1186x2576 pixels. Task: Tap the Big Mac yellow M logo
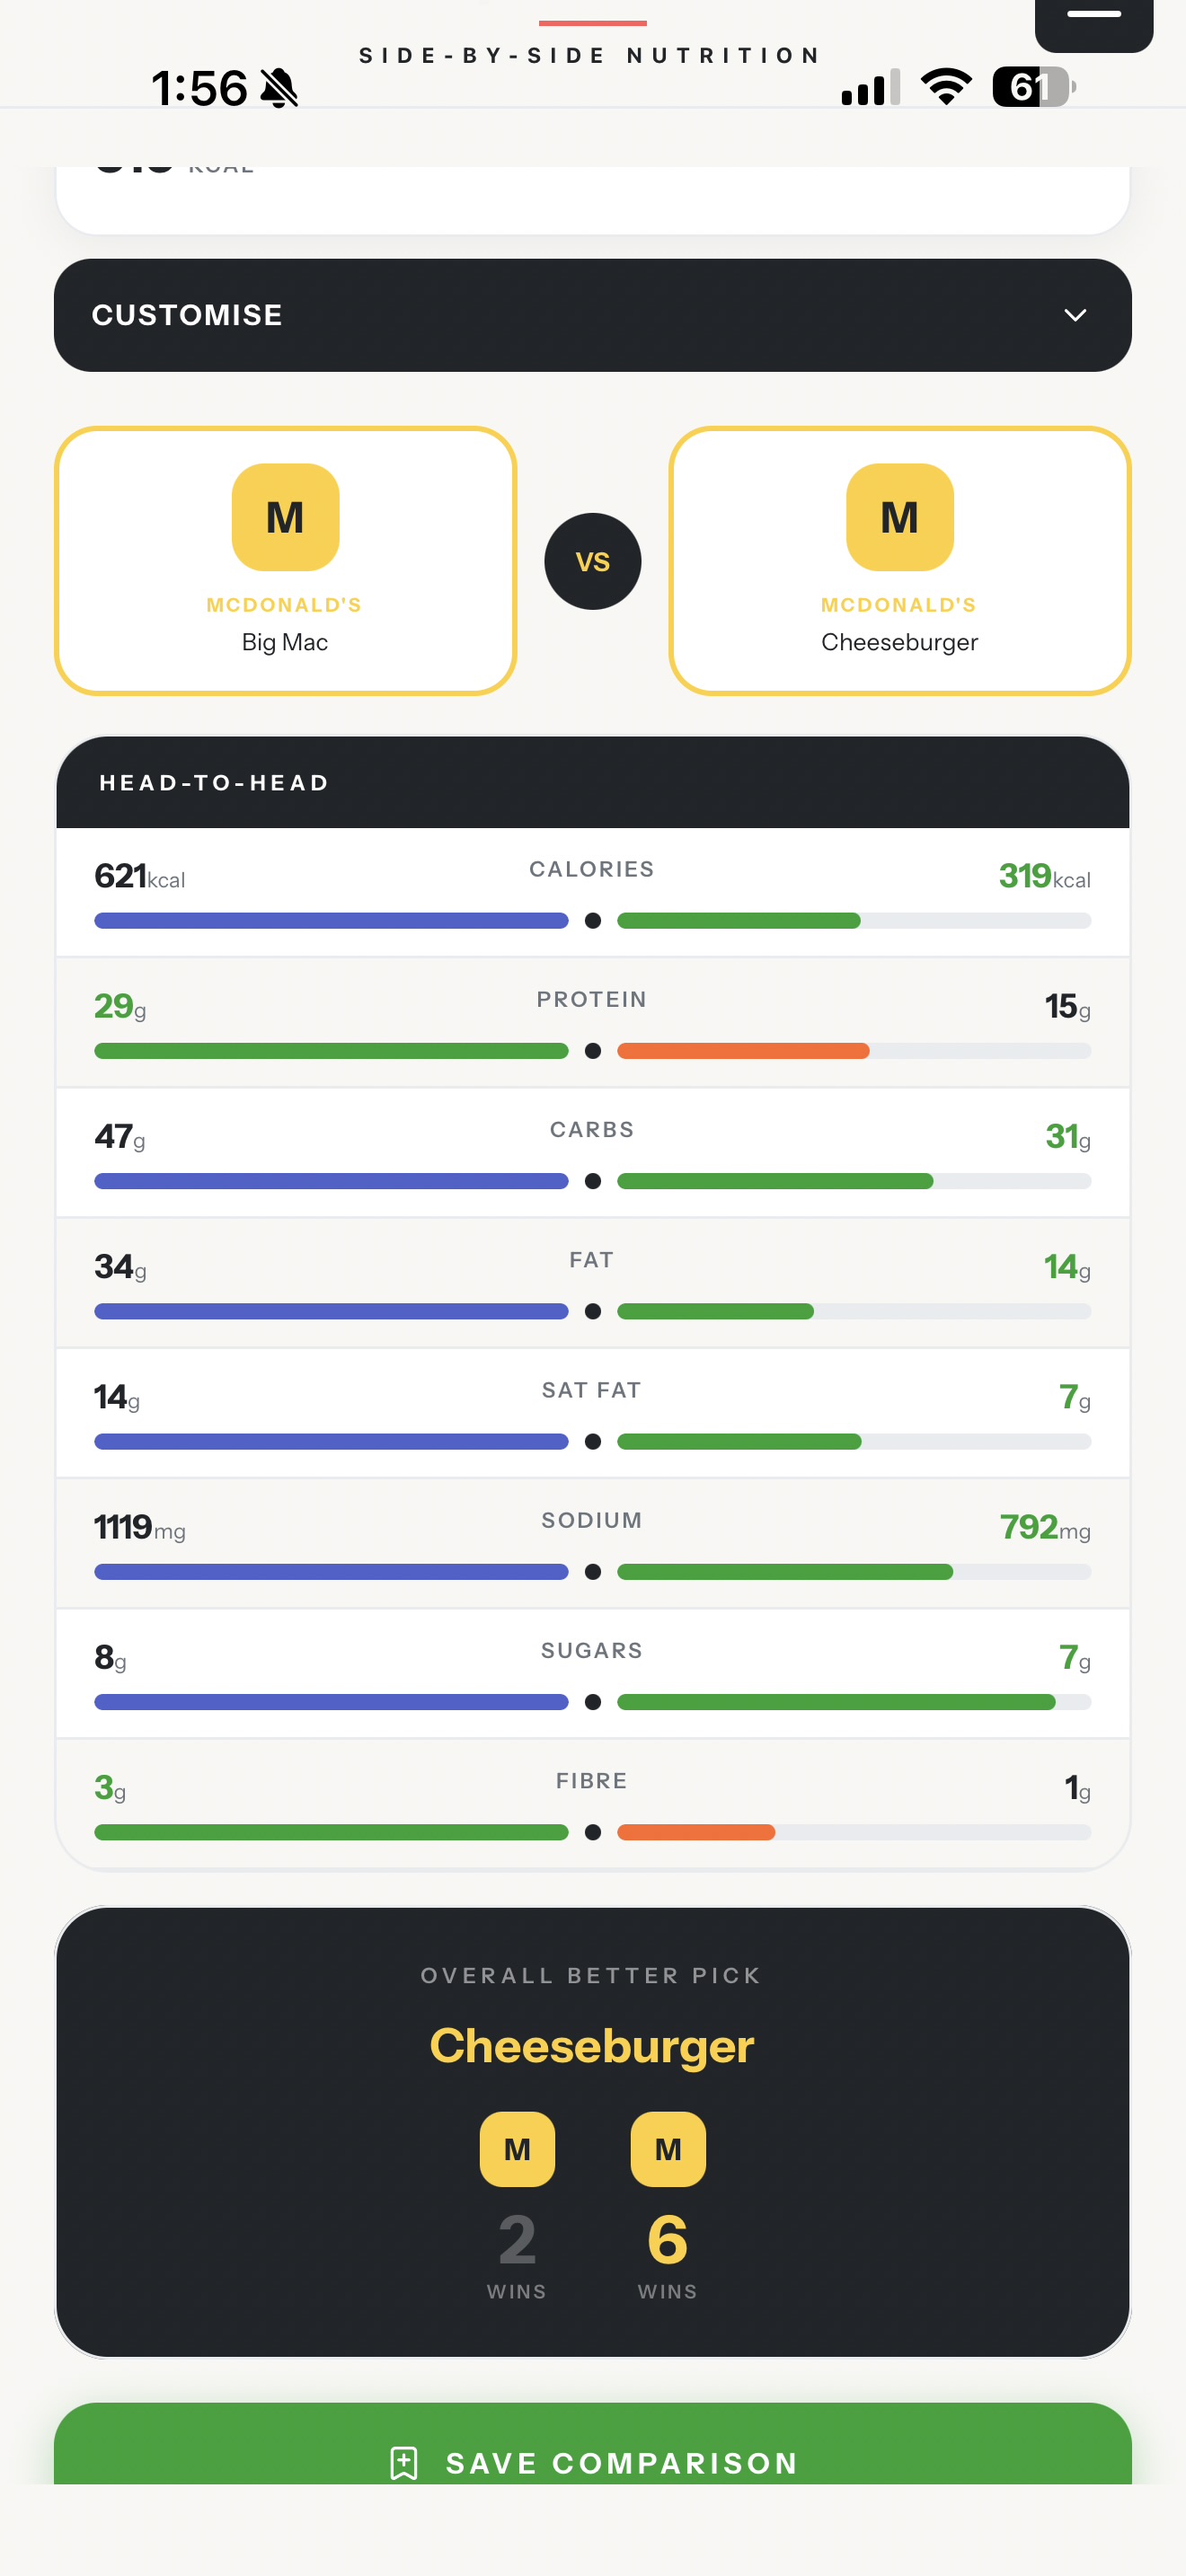click(x=285, y=517)
